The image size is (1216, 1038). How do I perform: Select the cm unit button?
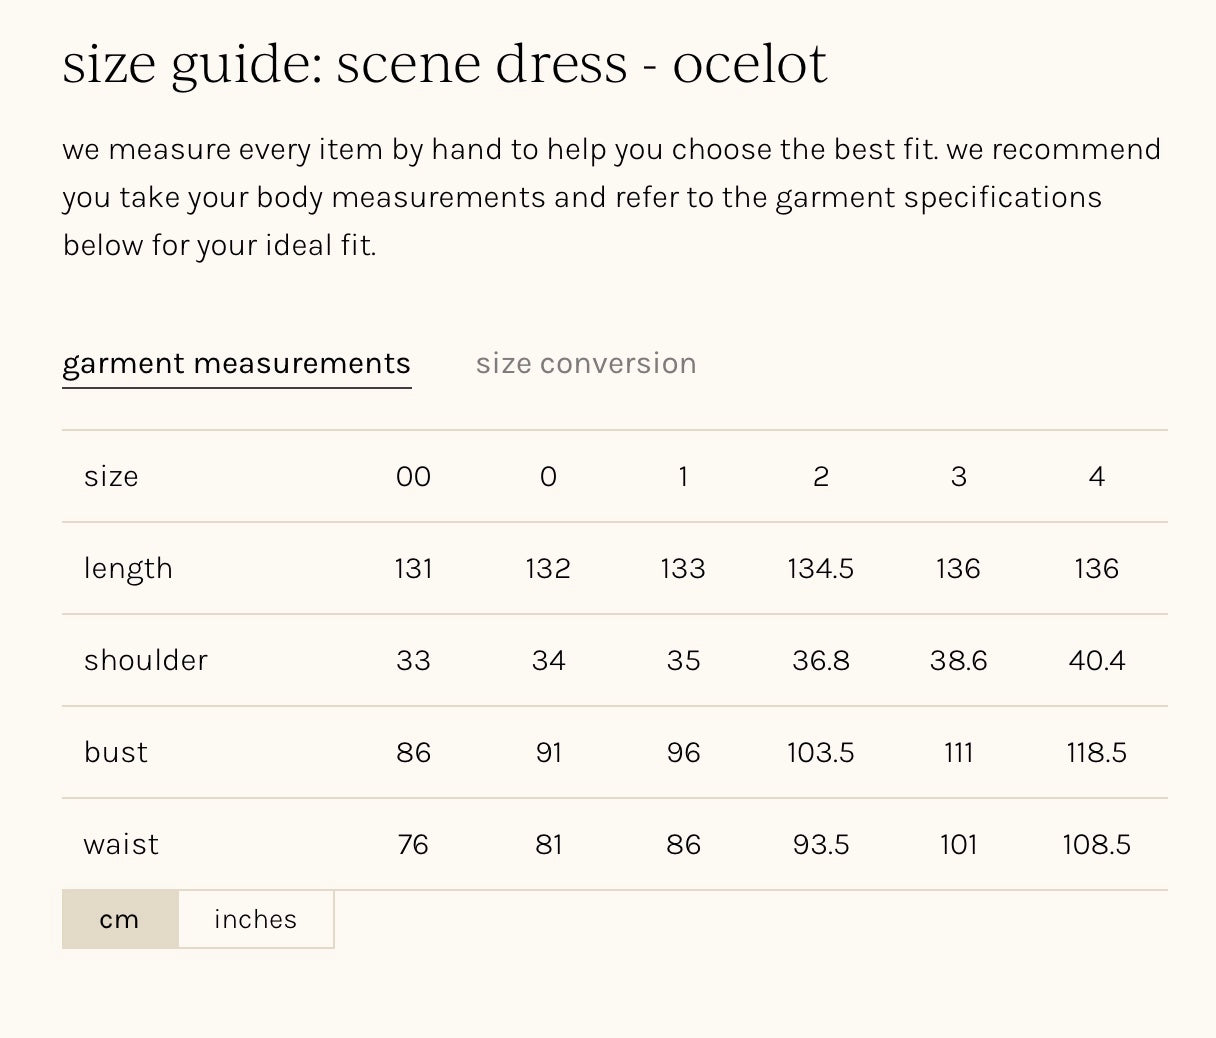click(x=120, y=919)
